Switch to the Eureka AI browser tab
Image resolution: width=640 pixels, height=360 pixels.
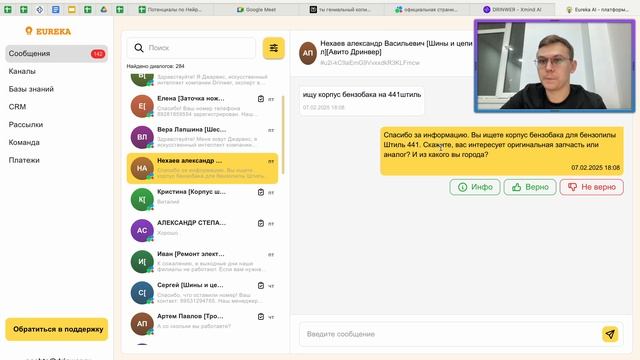click(598, 9)
